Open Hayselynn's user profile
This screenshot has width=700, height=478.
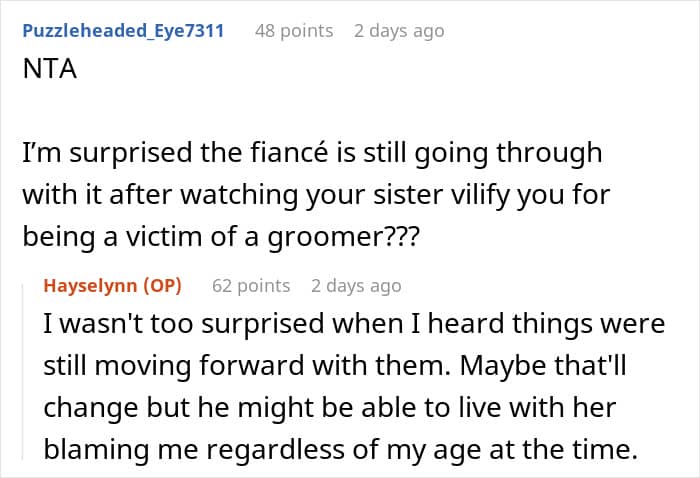(x=90, y=286)
